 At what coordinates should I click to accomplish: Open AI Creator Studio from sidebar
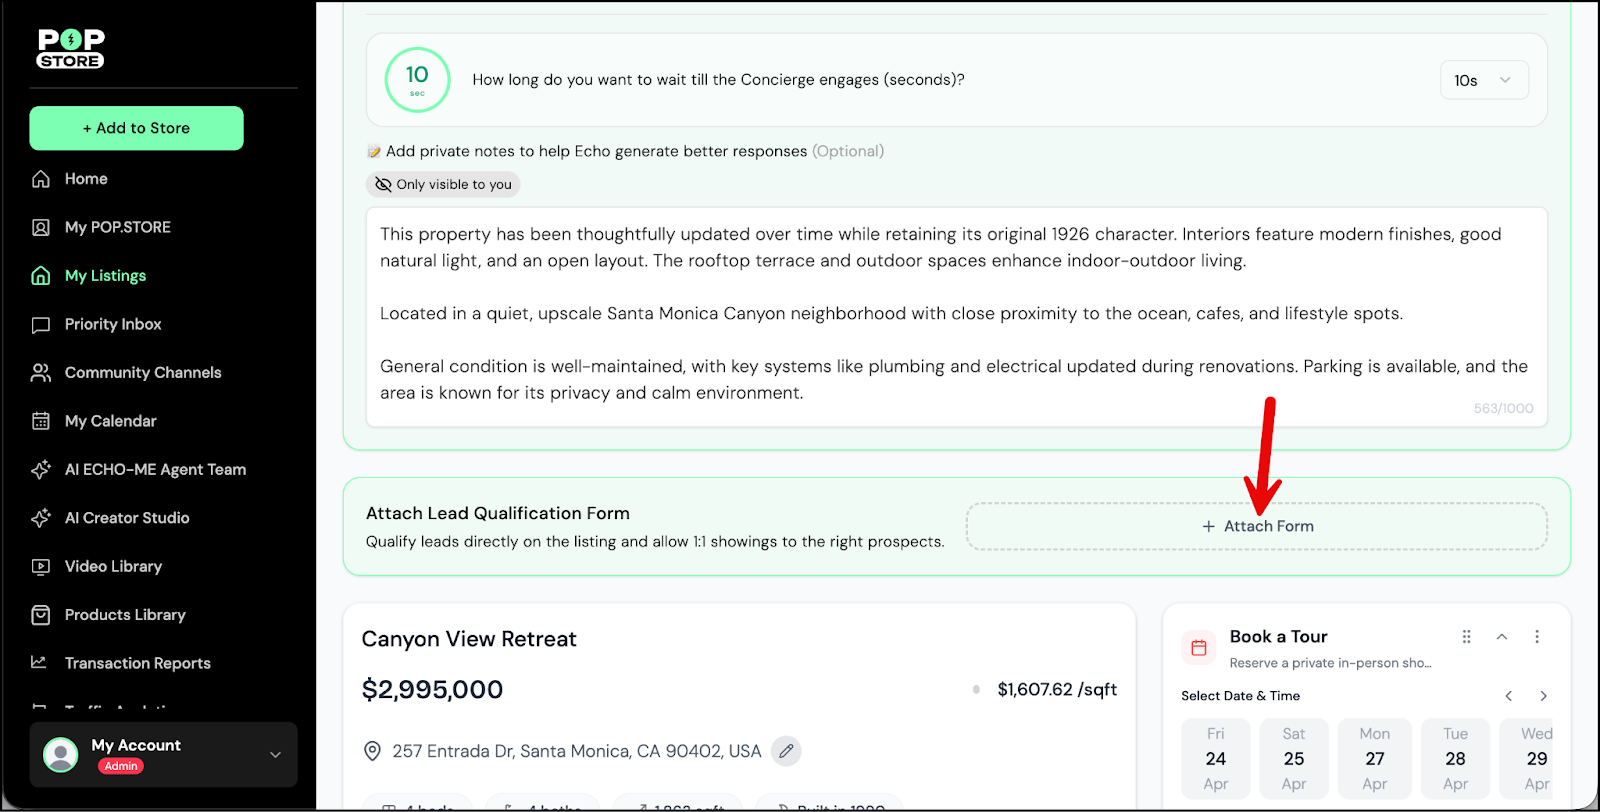126,518
